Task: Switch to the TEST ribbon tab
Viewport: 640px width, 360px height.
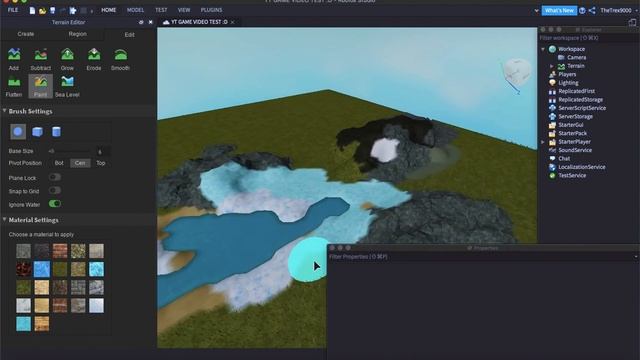Action: tap(161, 10)
